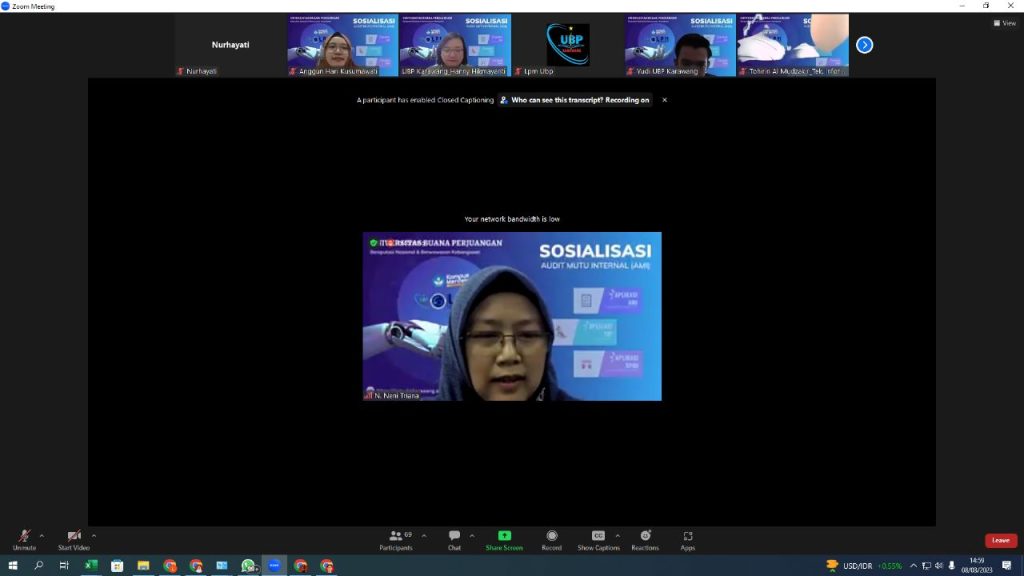Show next participants with the blue arrow

(x=865, y=45)
